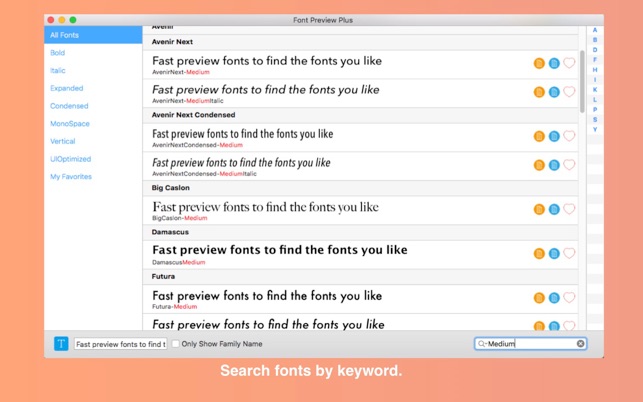Viewport: 643px width, 402px height.
Task: Favorite the AvenirNext-Medium font with heart
Action: coord(569,63)
